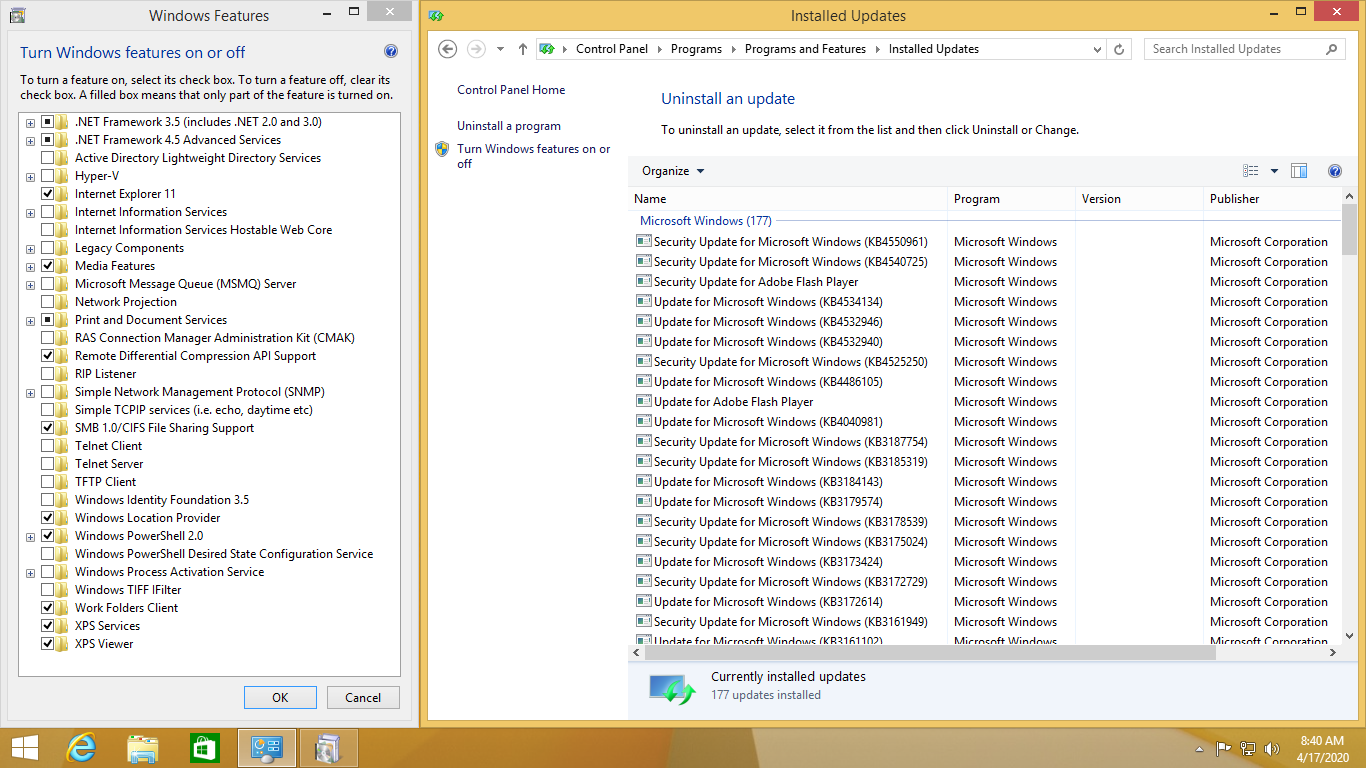This screenshot has height=768, width=1366.
Task: Expand Windows PowerShell 2.0 node
Action: pos(30,536)
